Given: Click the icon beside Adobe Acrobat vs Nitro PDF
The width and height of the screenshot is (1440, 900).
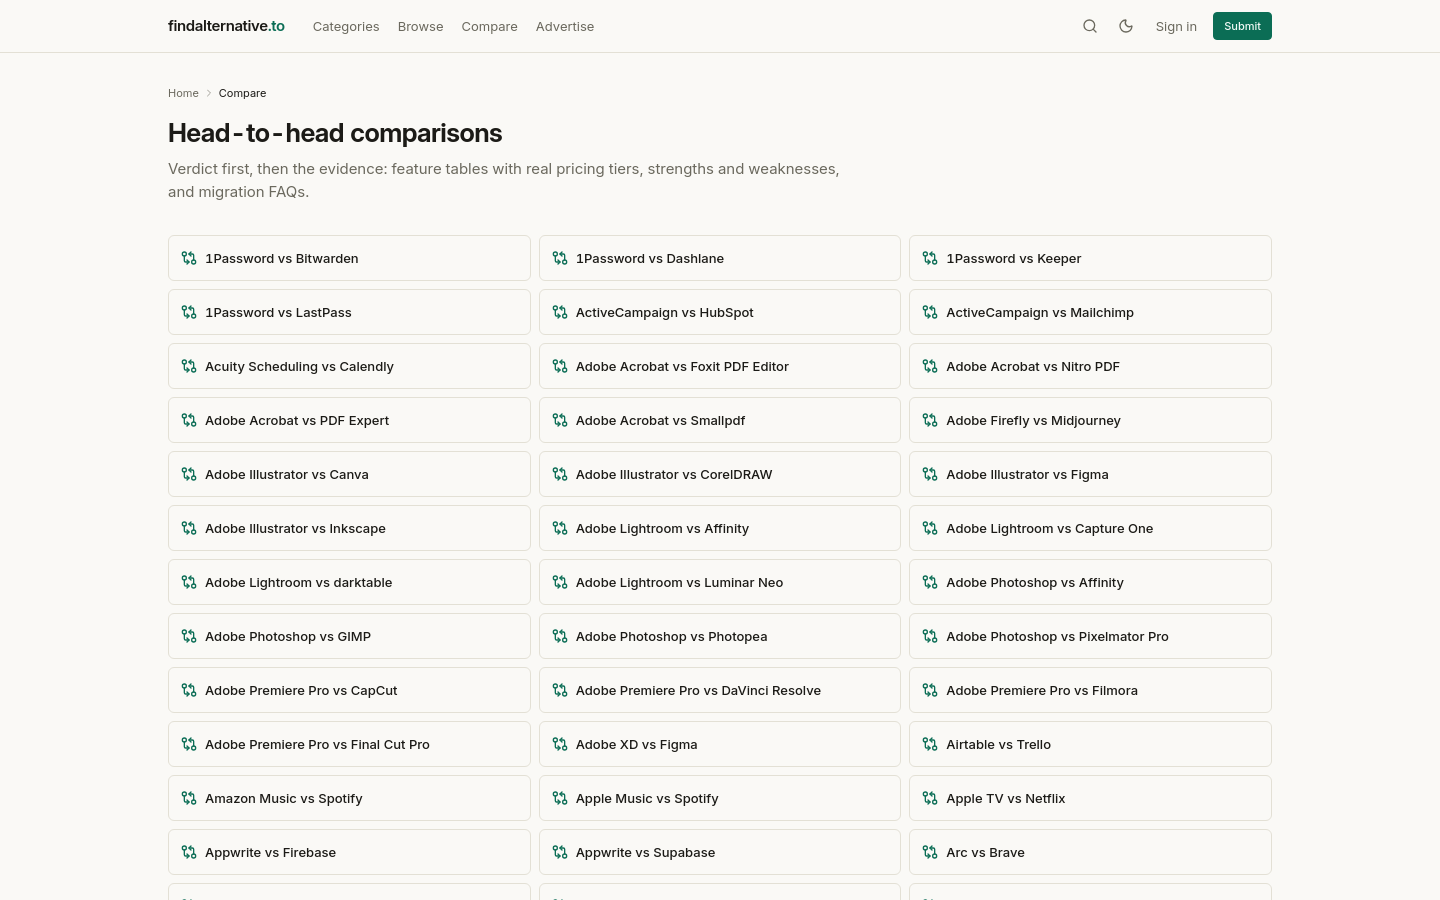Looking at the screenshot, I should click(930, 366).
